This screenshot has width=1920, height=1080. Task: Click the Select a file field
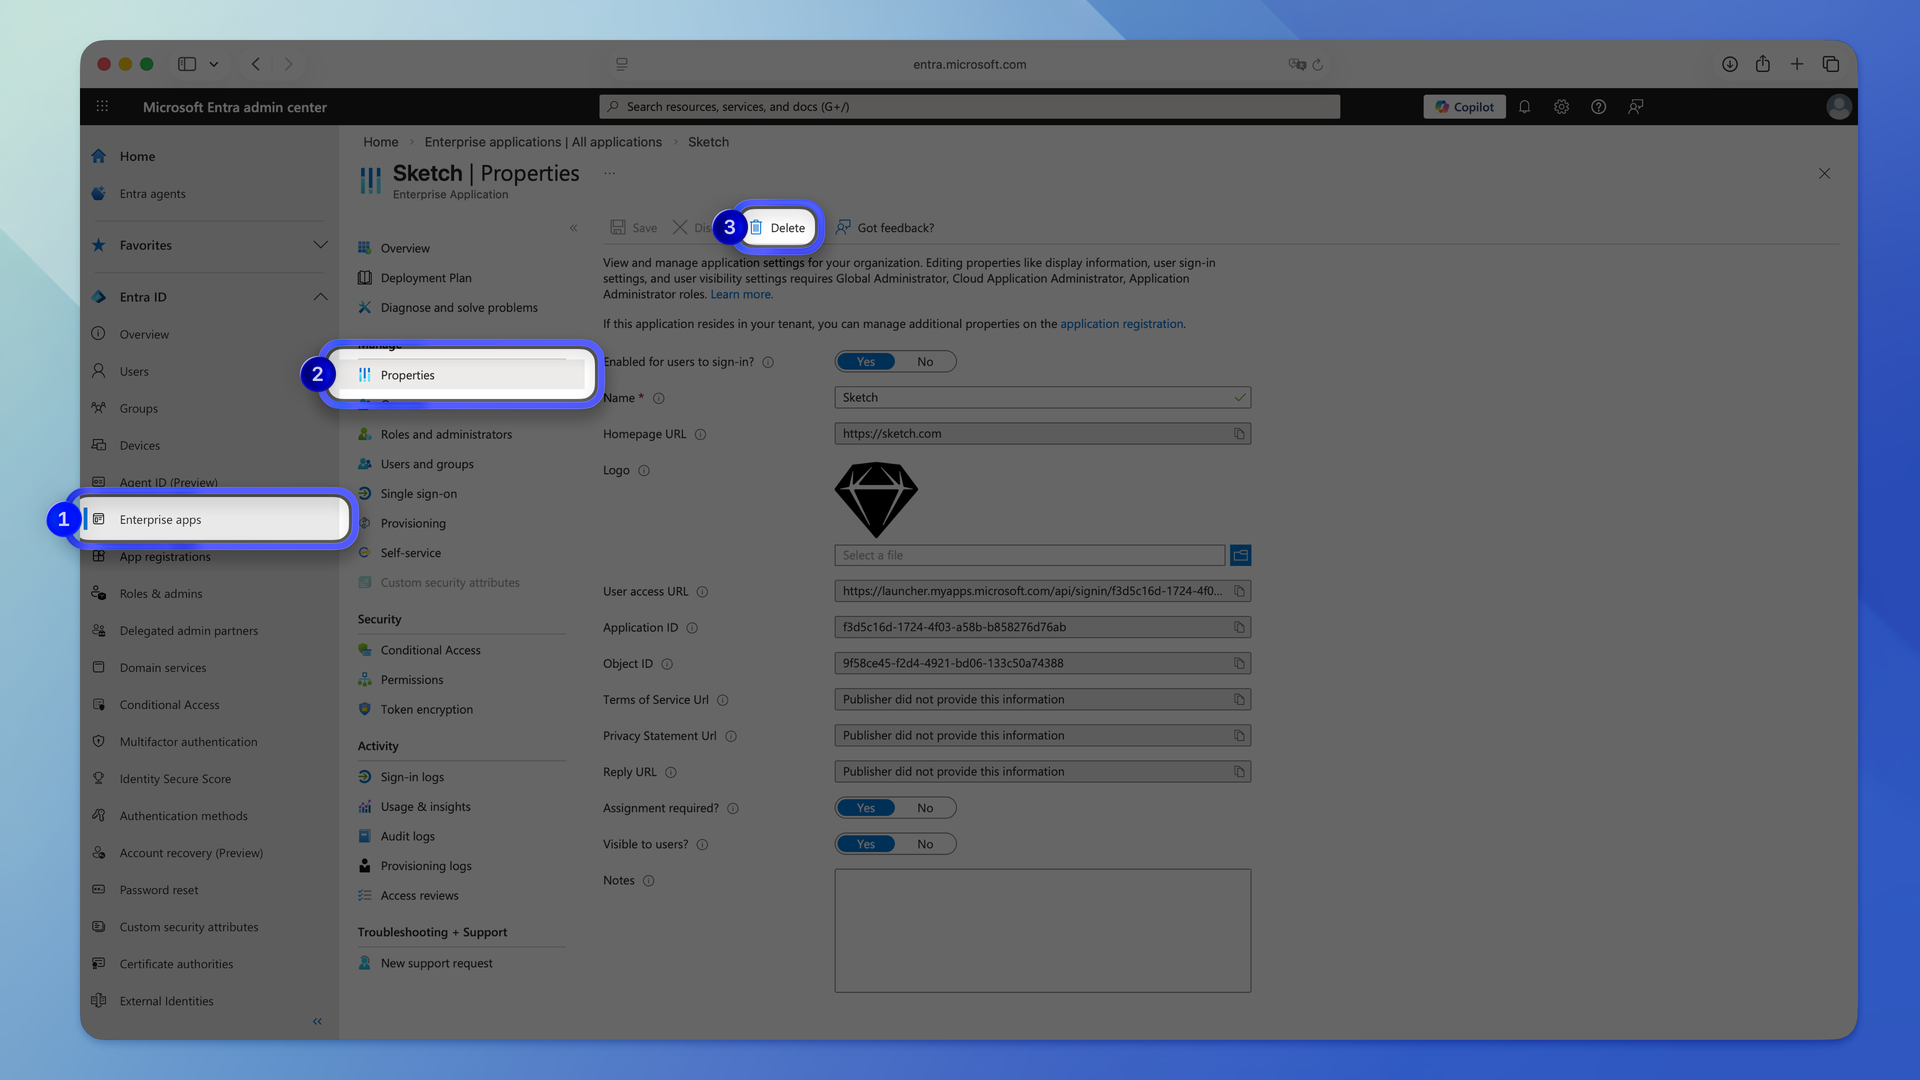1029,555
